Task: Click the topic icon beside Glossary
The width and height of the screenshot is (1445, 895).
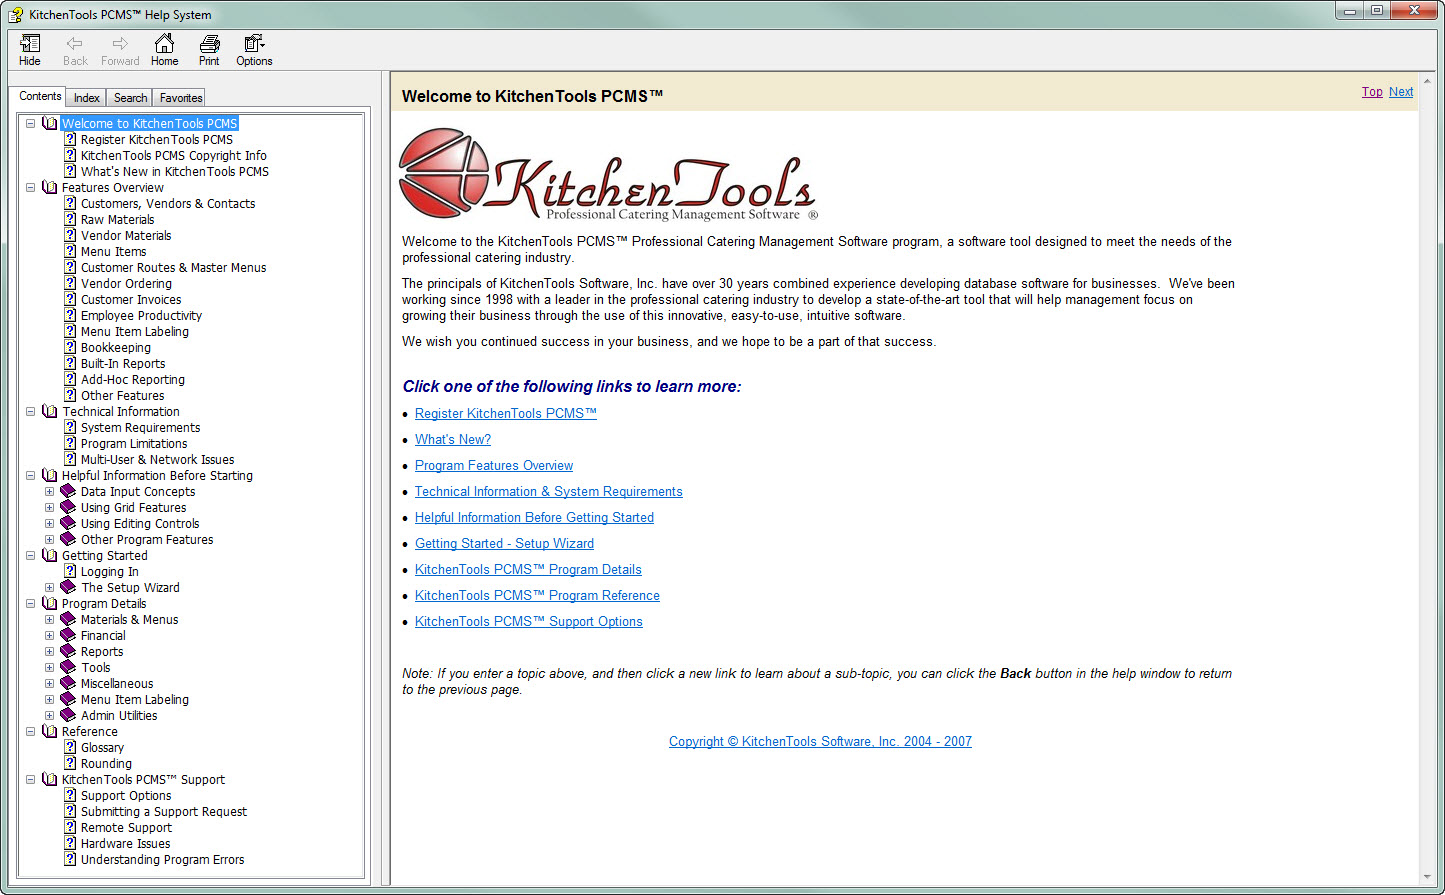Action: point(71,747)
